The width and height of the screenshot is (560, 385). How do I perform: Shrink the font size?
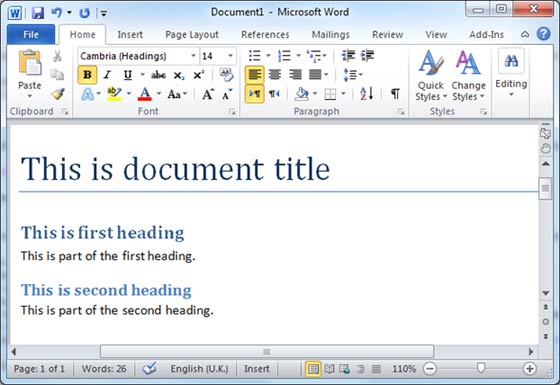coord(227,94)
